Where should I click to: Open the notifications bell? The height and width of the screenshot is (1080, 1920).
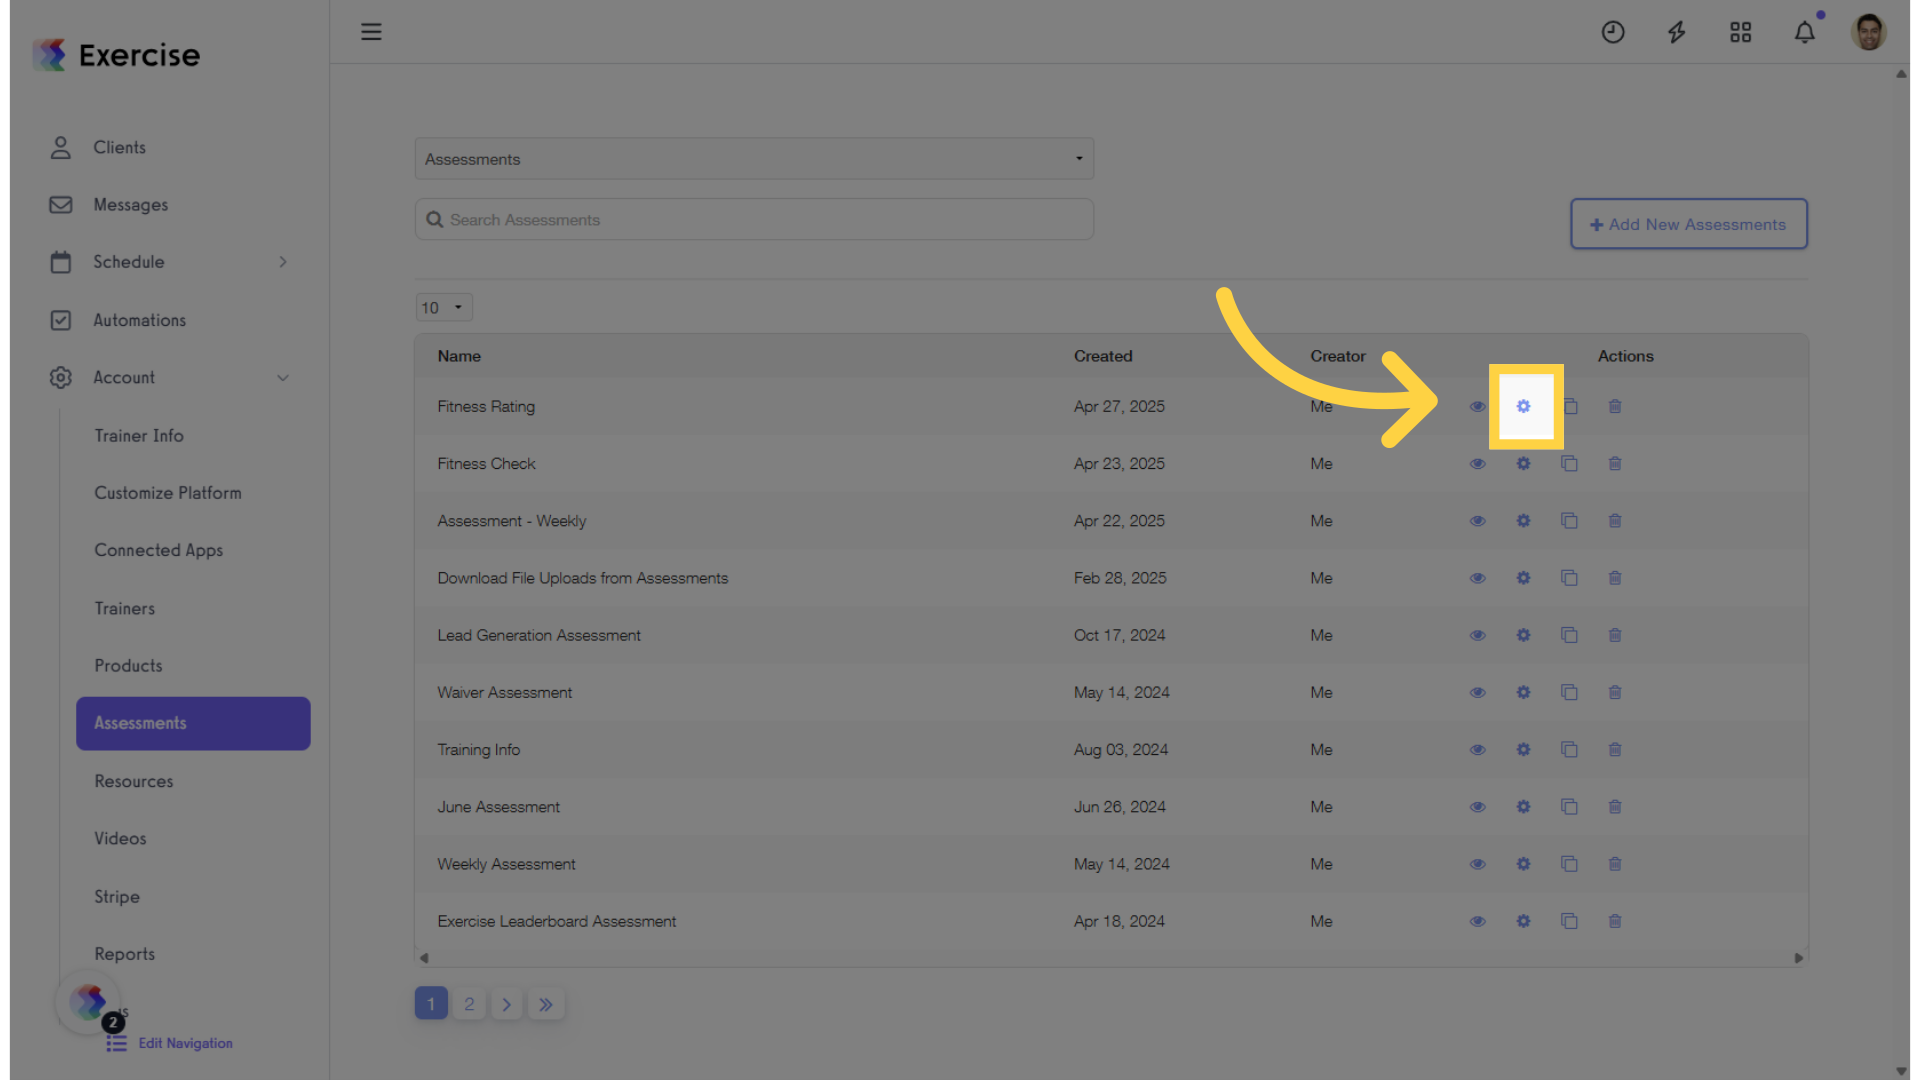(x=1805, y=32)
